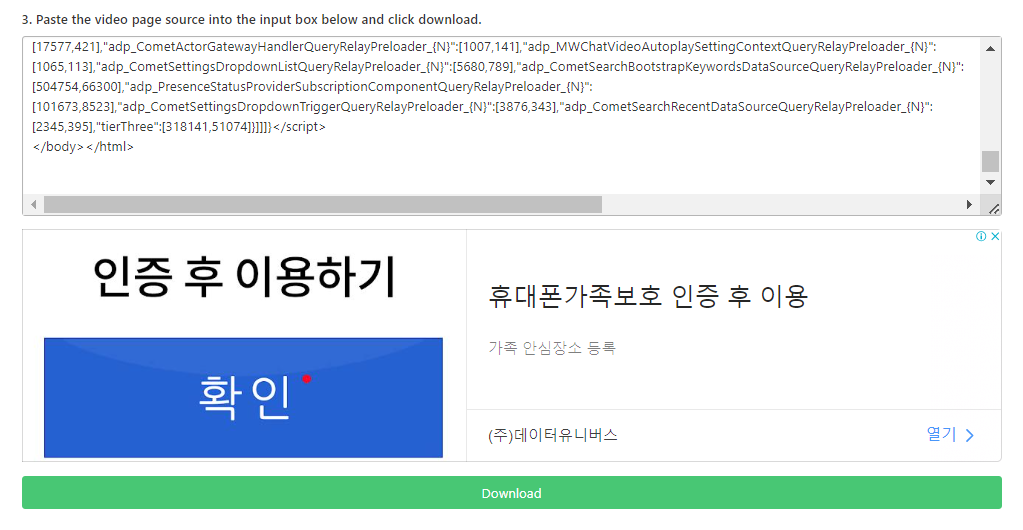Click the ad info (i) icon

tap(981, 236)
